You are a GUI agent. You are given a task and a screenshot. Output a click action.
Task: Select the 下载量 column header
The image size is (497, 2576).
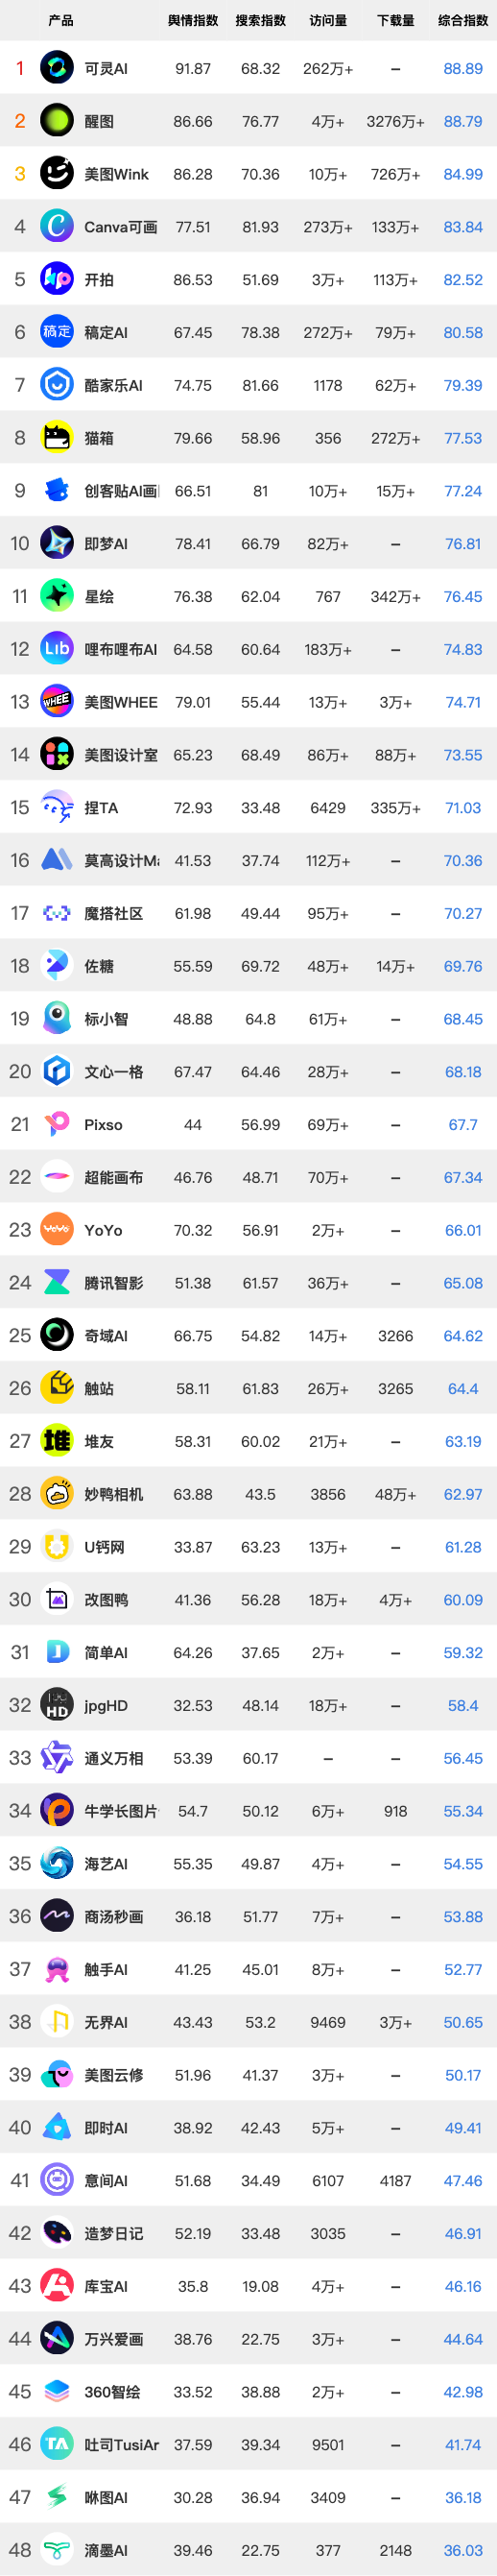[396, 20]
